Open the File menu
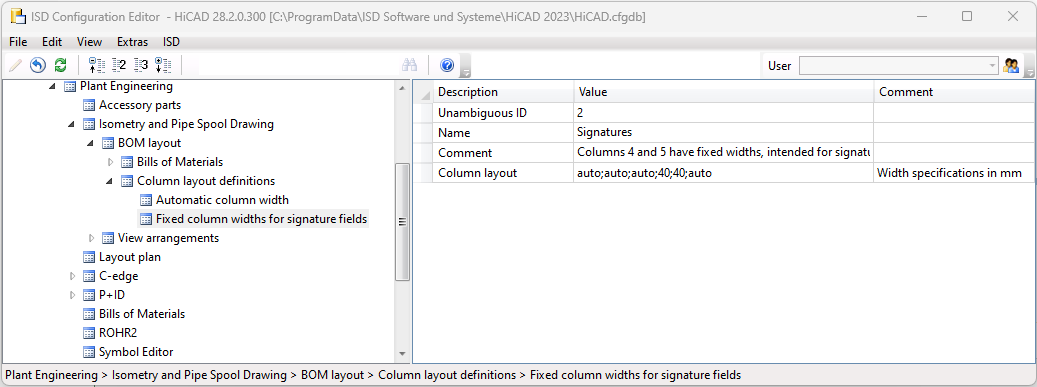 pos(18,42)
